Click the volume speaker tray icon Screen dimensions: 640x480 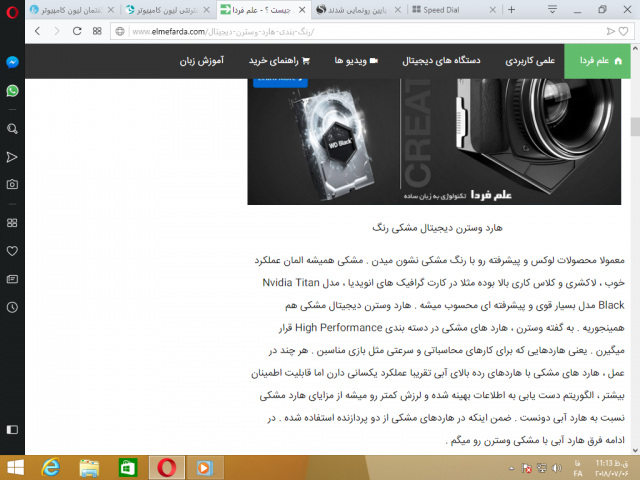[556, 468]
